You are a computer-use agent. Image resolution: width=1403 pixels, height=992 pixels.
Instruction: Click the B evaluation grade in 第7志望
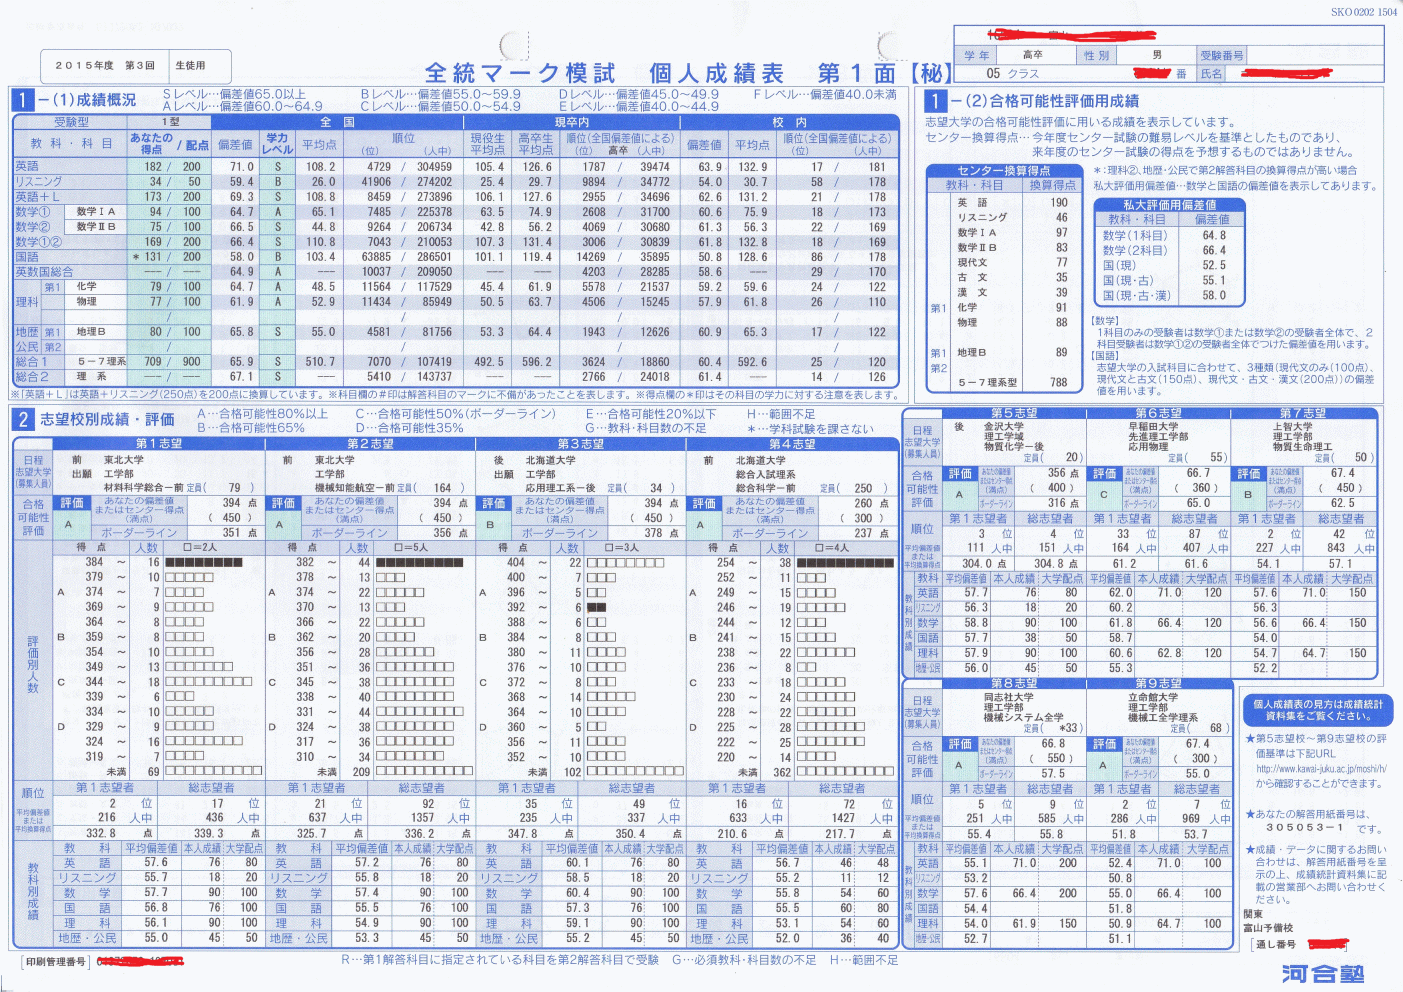(x=1248, y=494)
